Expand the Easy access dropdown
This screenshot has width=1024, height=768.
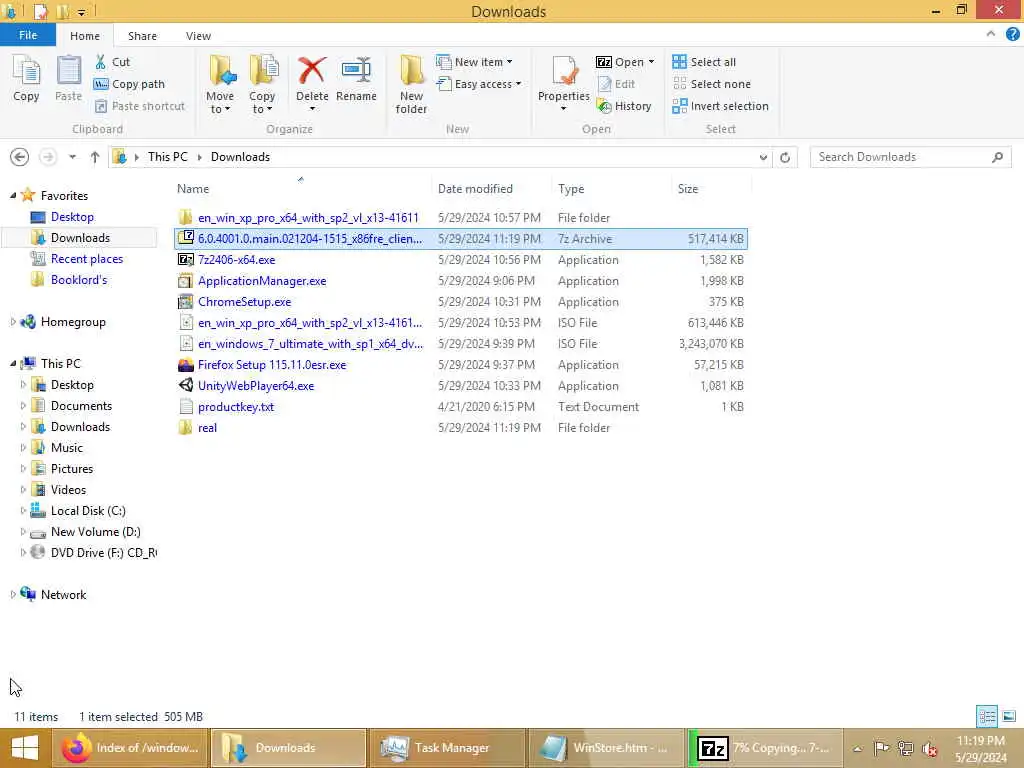479,84
